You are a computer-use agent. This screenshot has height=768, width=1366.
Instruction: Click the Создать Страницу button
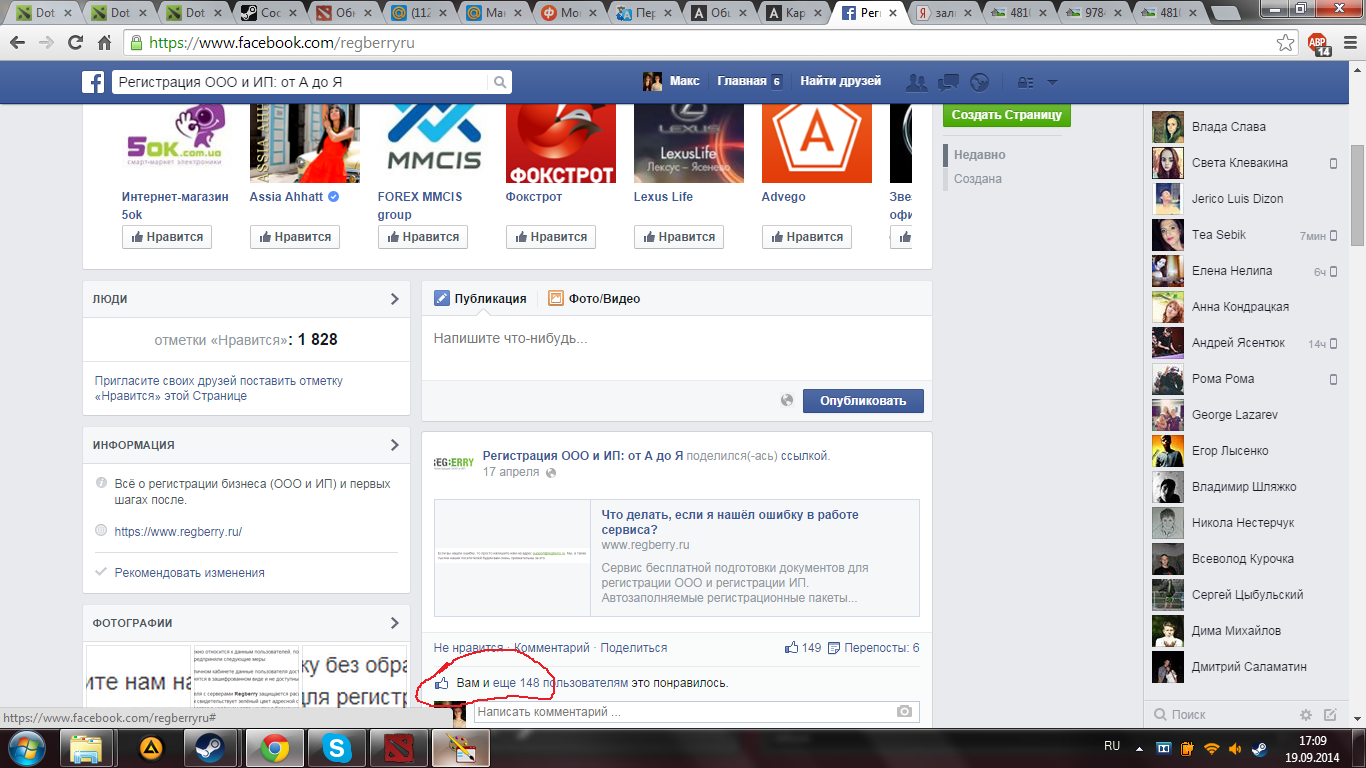[x=1007, y=115]
